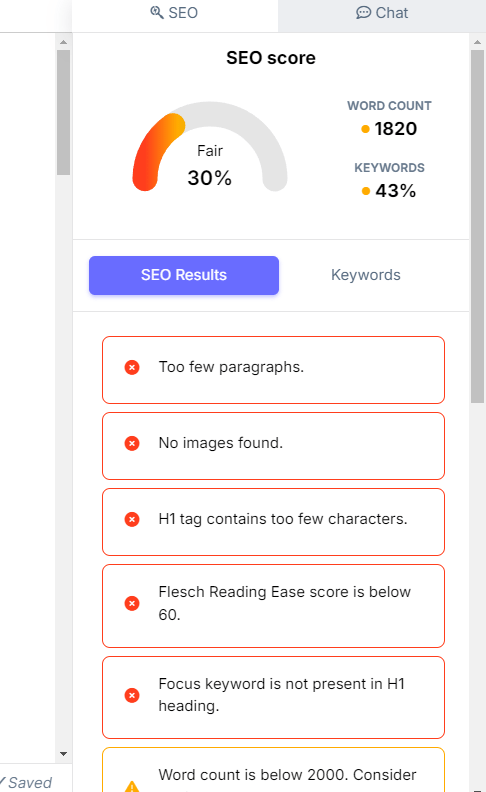486x792 pixels.
Task: Click the error icon for Focus keyword warning
Action: point(132,696)
